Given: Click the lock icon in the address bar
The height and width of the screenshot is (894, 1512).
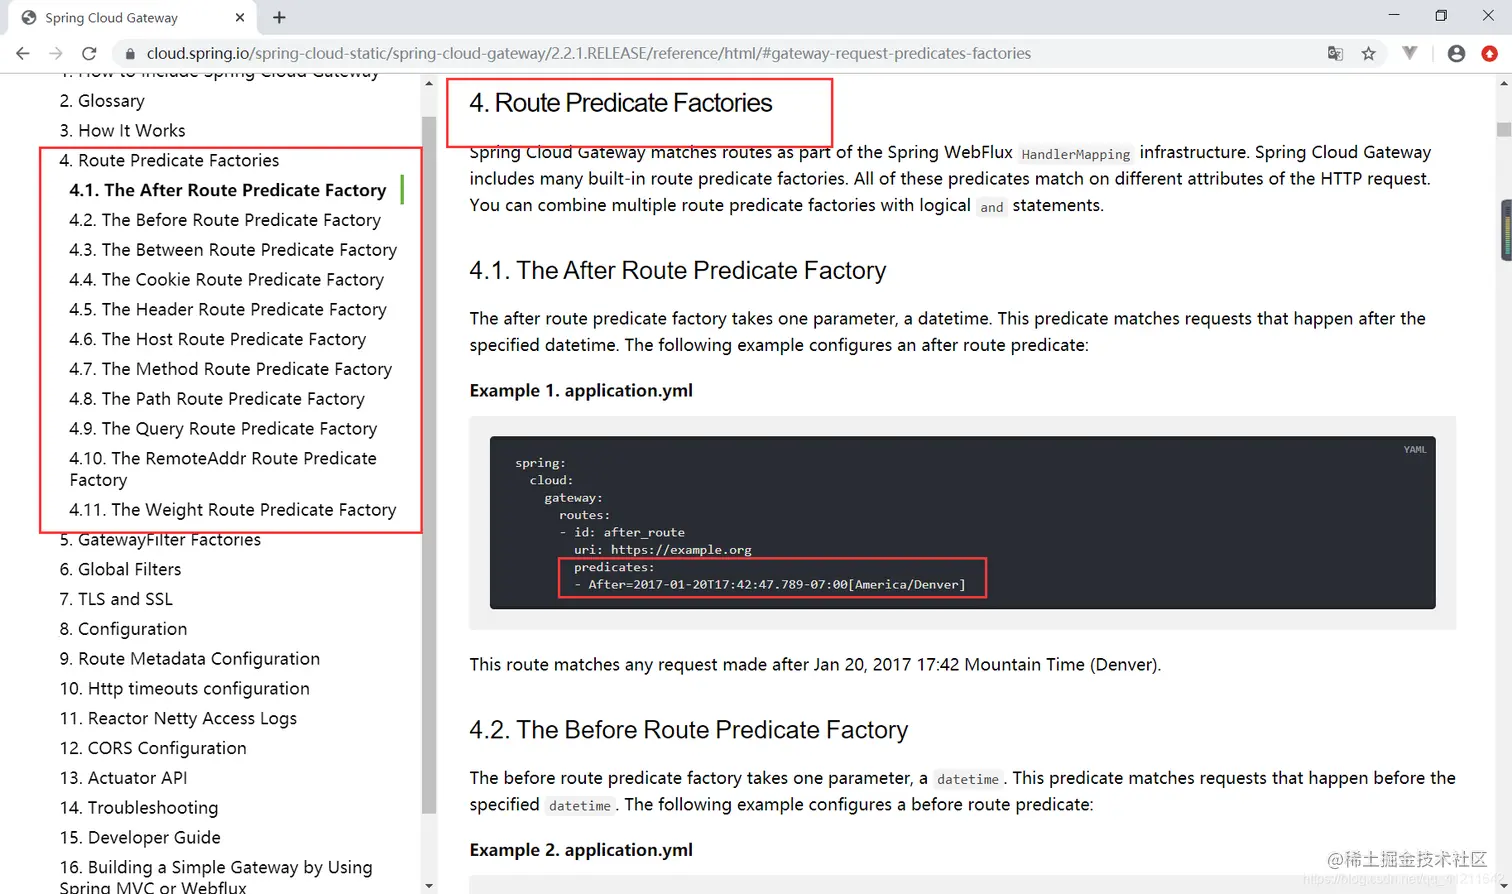Looking at the screenshot, I should (x=130, y=54).
